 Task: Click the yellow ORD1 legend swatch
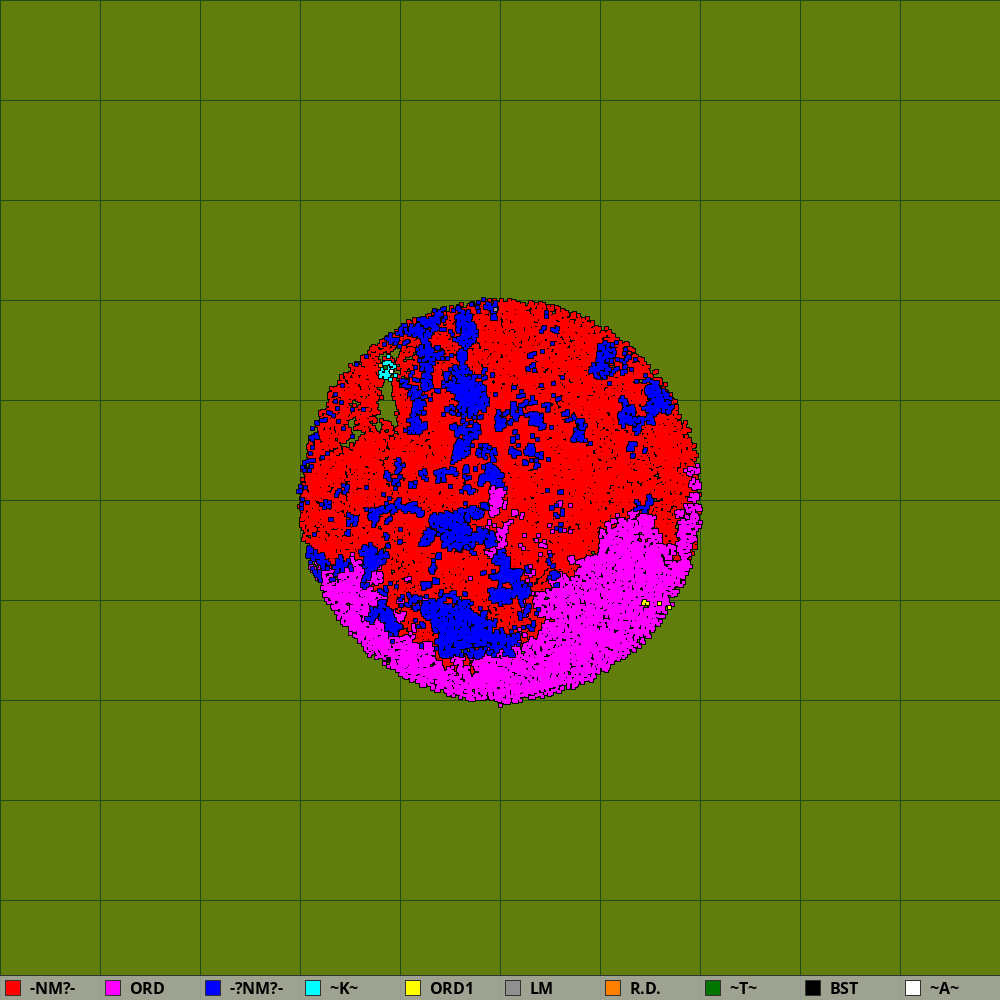tap(413, 988)
